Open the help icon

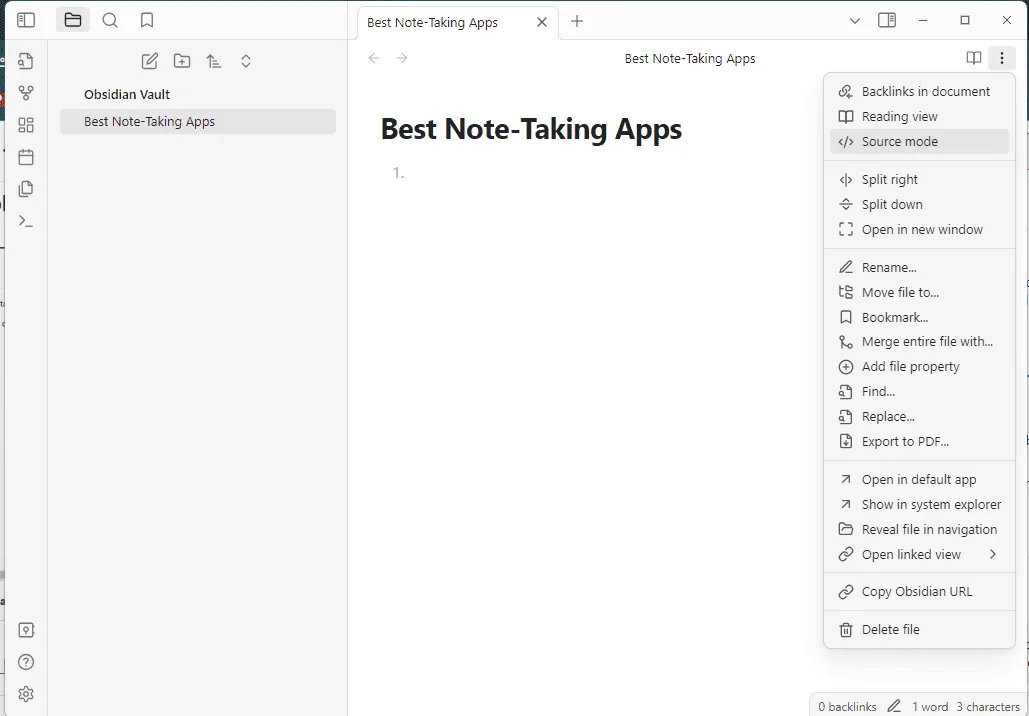(x=26, y=662)
